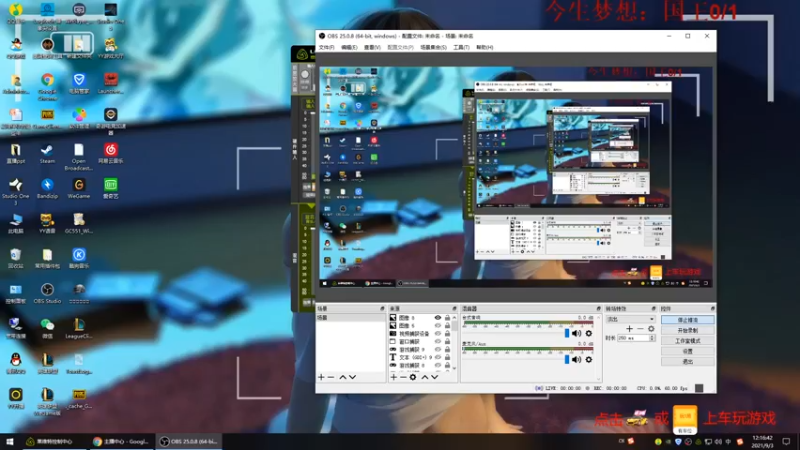Open 帮助(H) menu in OBS
The height and width of the screenshot is (450, 800).
click(485, 47)
